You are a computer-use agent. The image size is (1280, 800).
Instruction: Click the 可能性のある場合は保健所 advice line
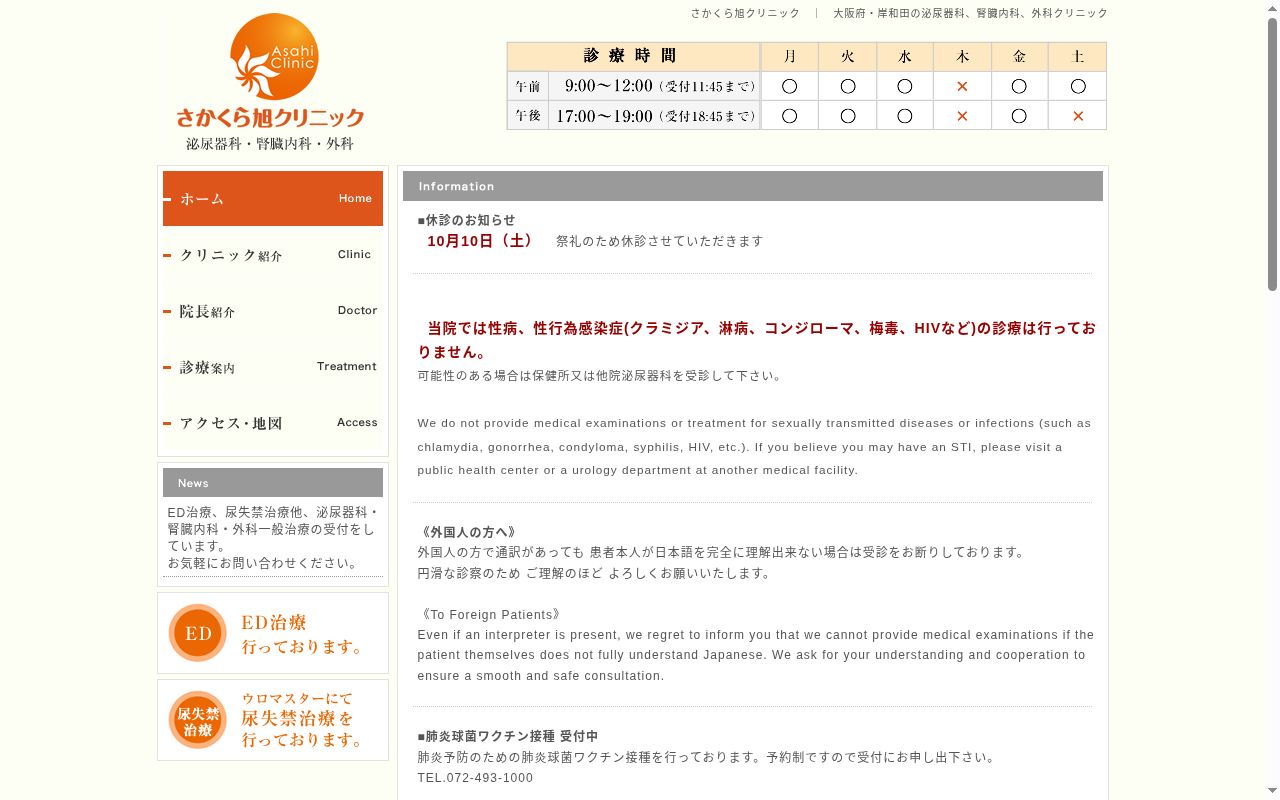coord(600,376)
